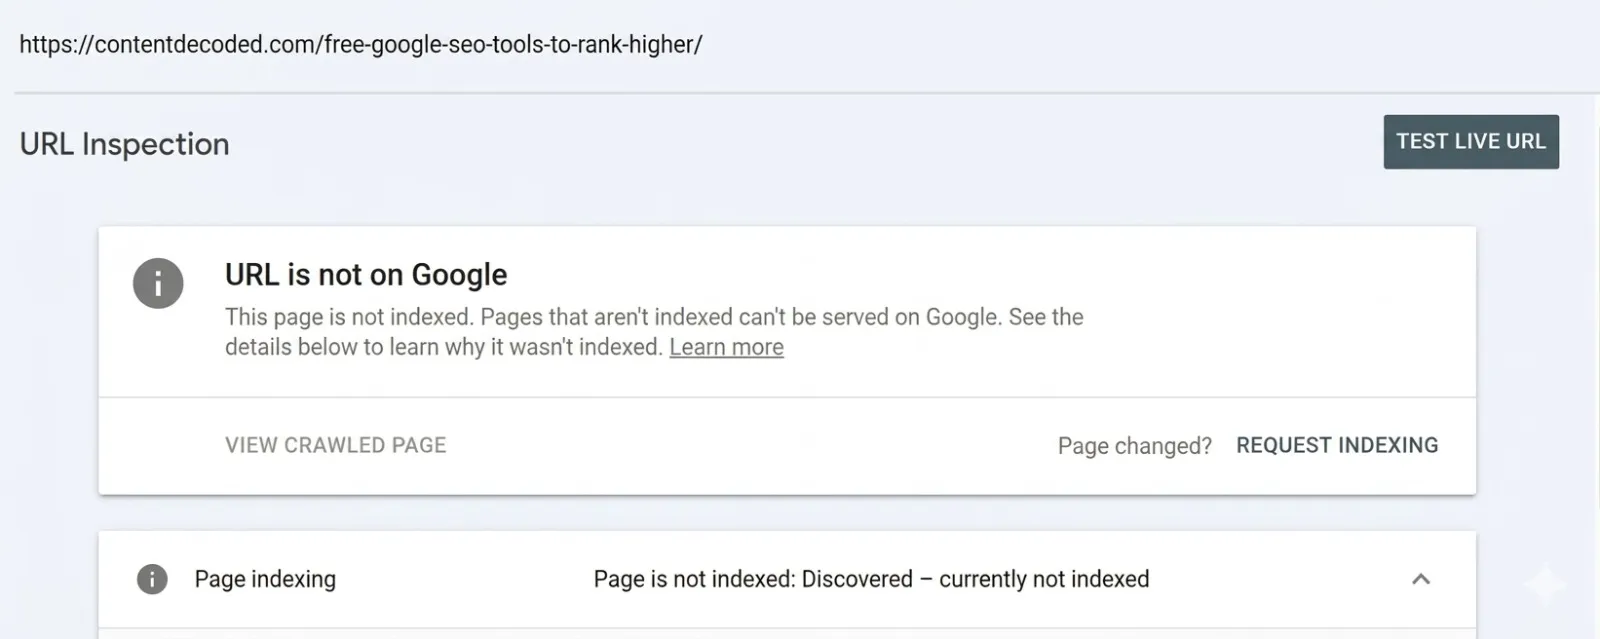Select the indexing status bubble next to Page indexing
Screen dimensions: 1600x639
tap(151, 578)
